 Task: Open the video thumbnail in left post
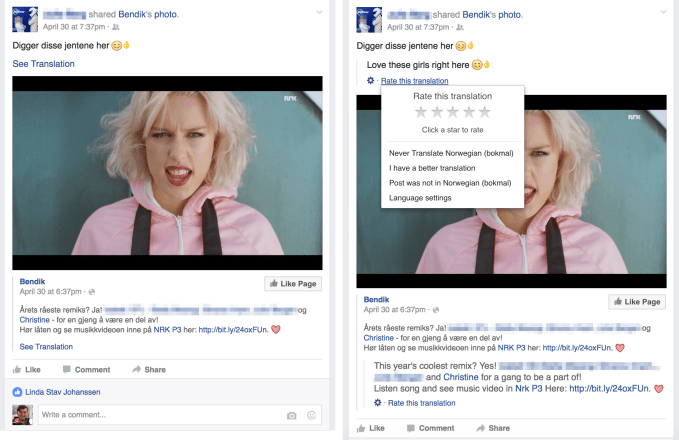[167, 173]
